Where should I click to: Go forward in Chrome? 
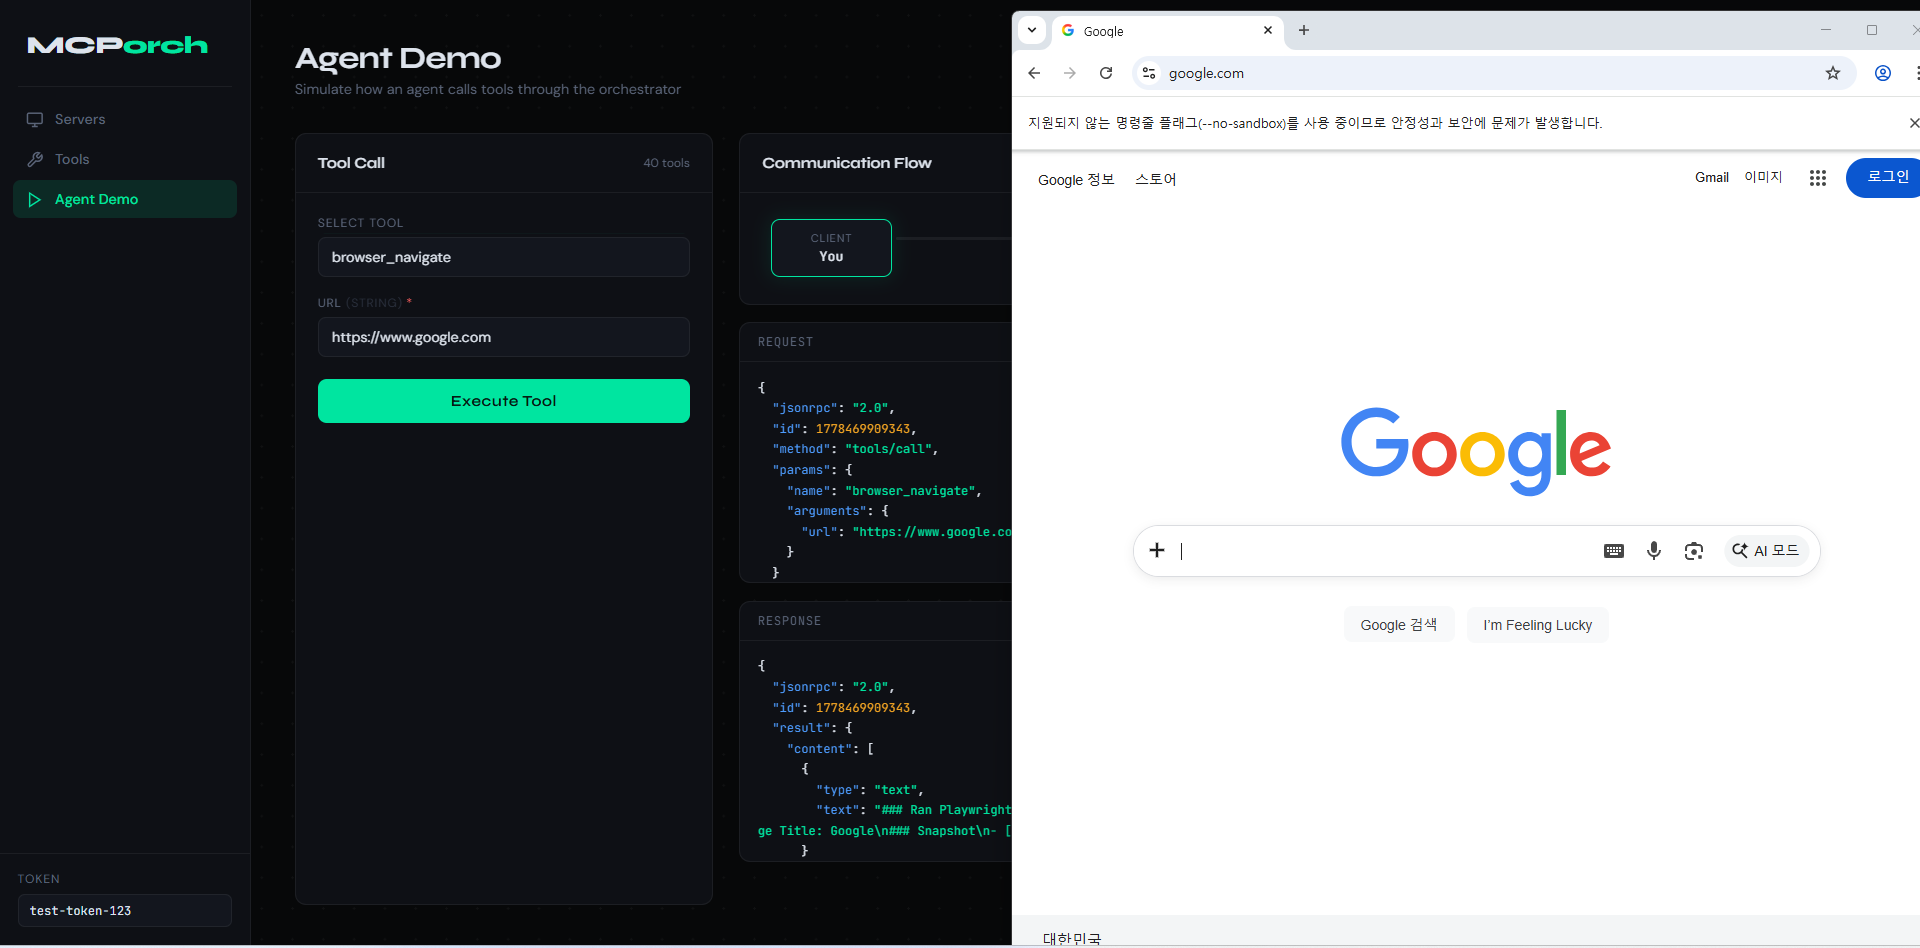pos(1070,73)
